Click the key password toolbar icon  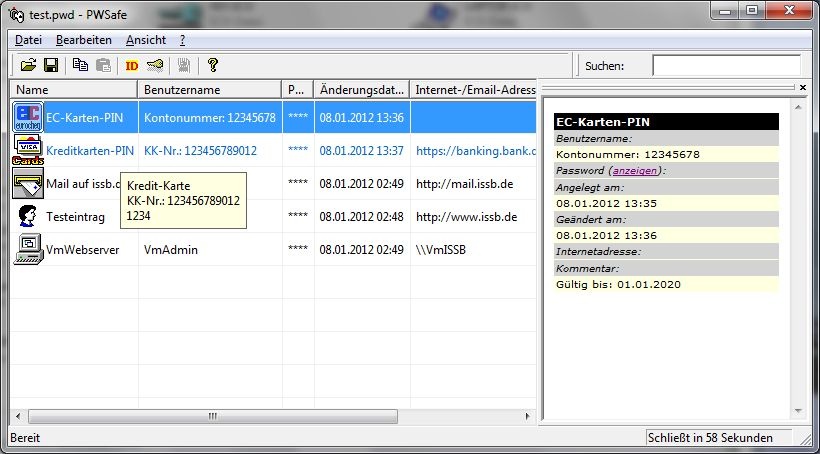click(156, 66)
